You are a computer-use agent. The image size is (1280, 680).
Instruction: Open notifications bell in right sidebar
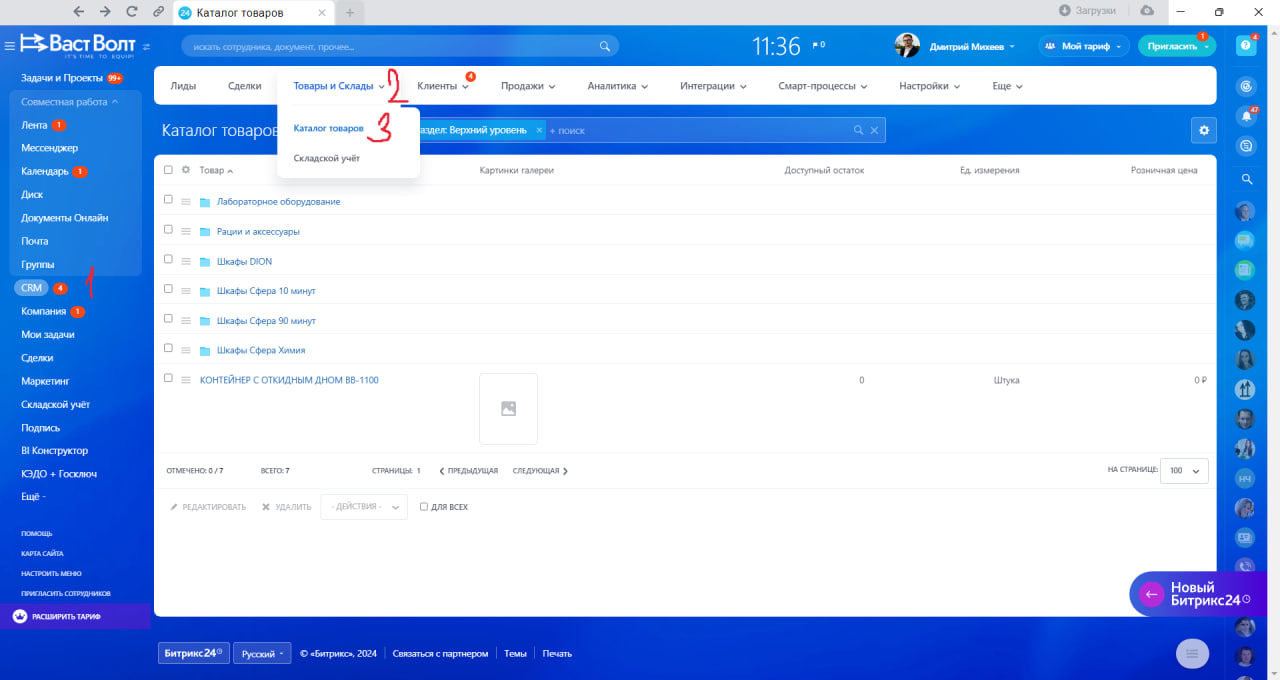pos(1246,116)
